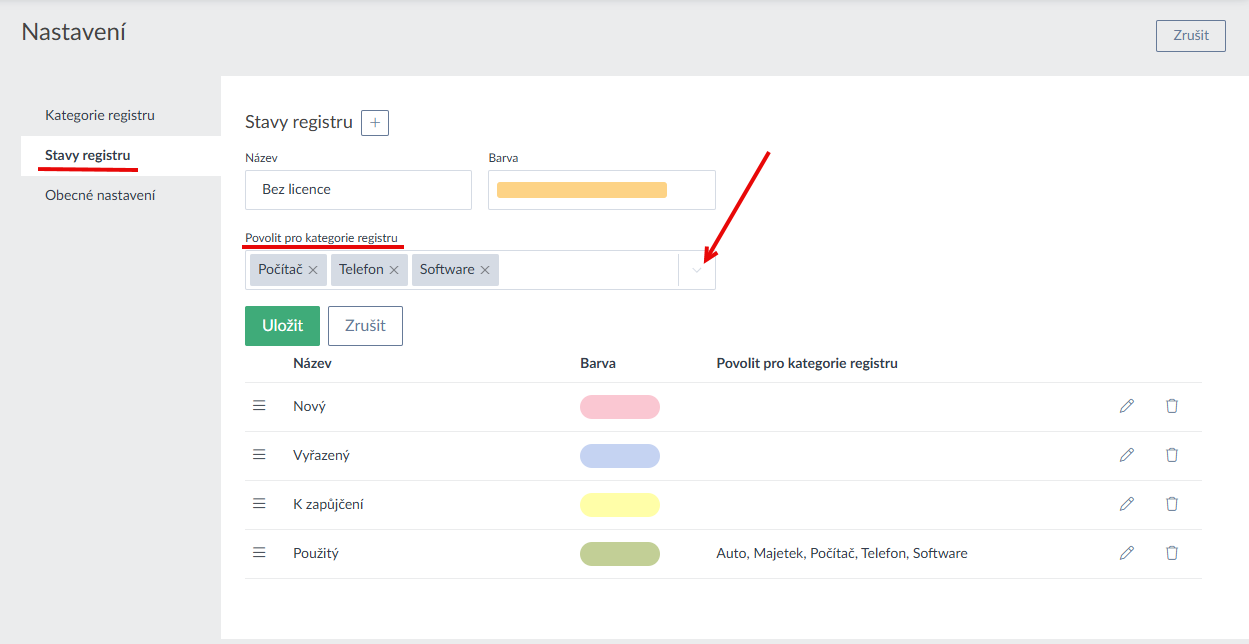Remove the Telefon category tag
The image size is (1249, 644).
tap(394, 270)
